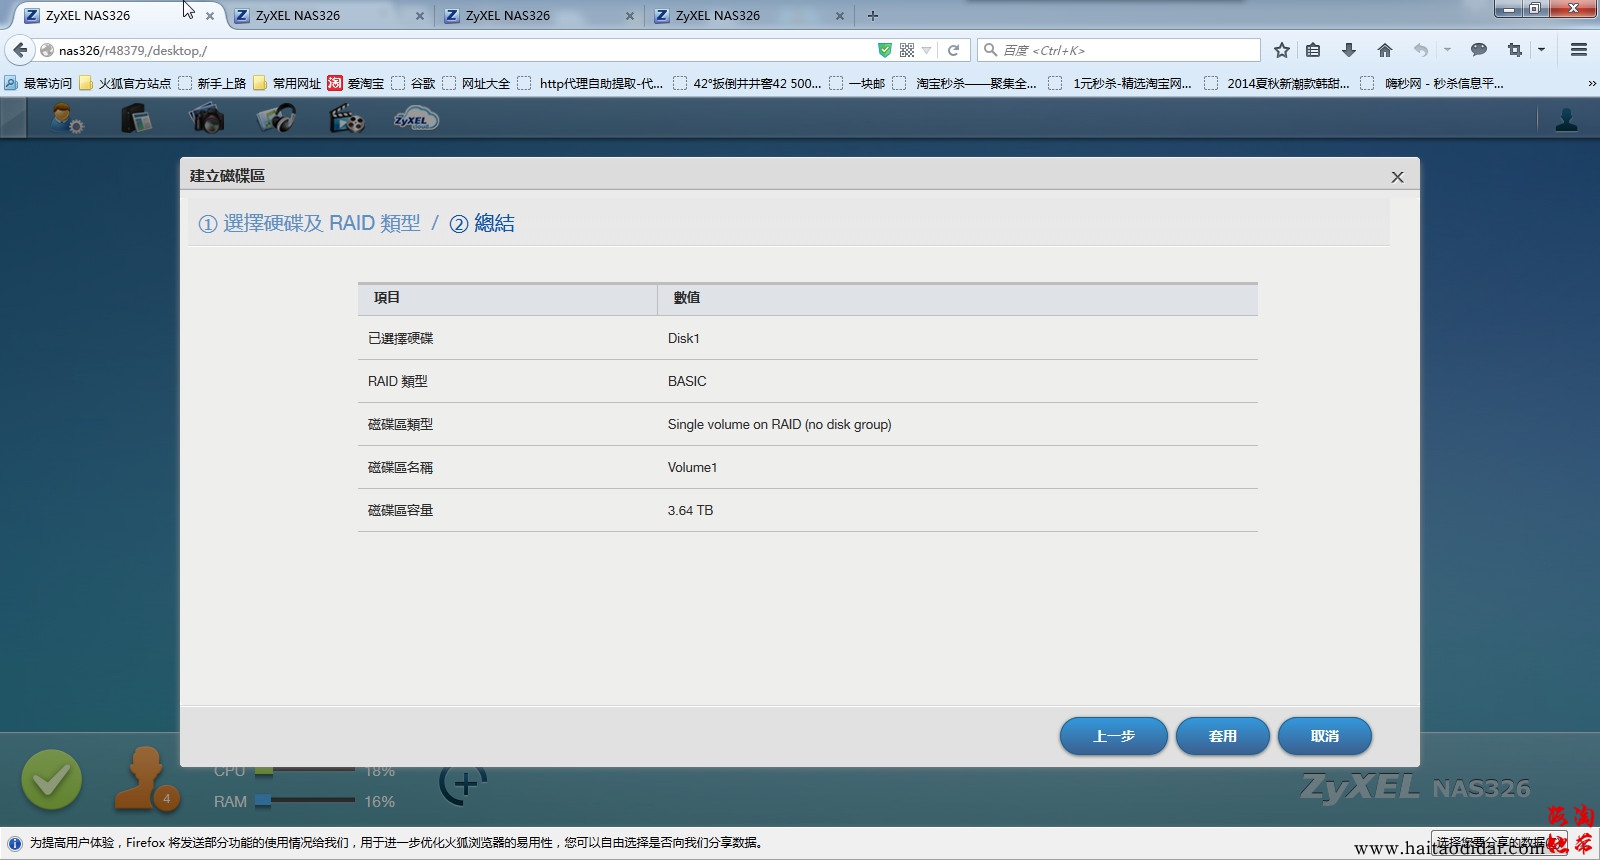
Task: Close the 建立磁碟區 dialog with the X
Action: pyautogui.click(x=1397, y=177)
